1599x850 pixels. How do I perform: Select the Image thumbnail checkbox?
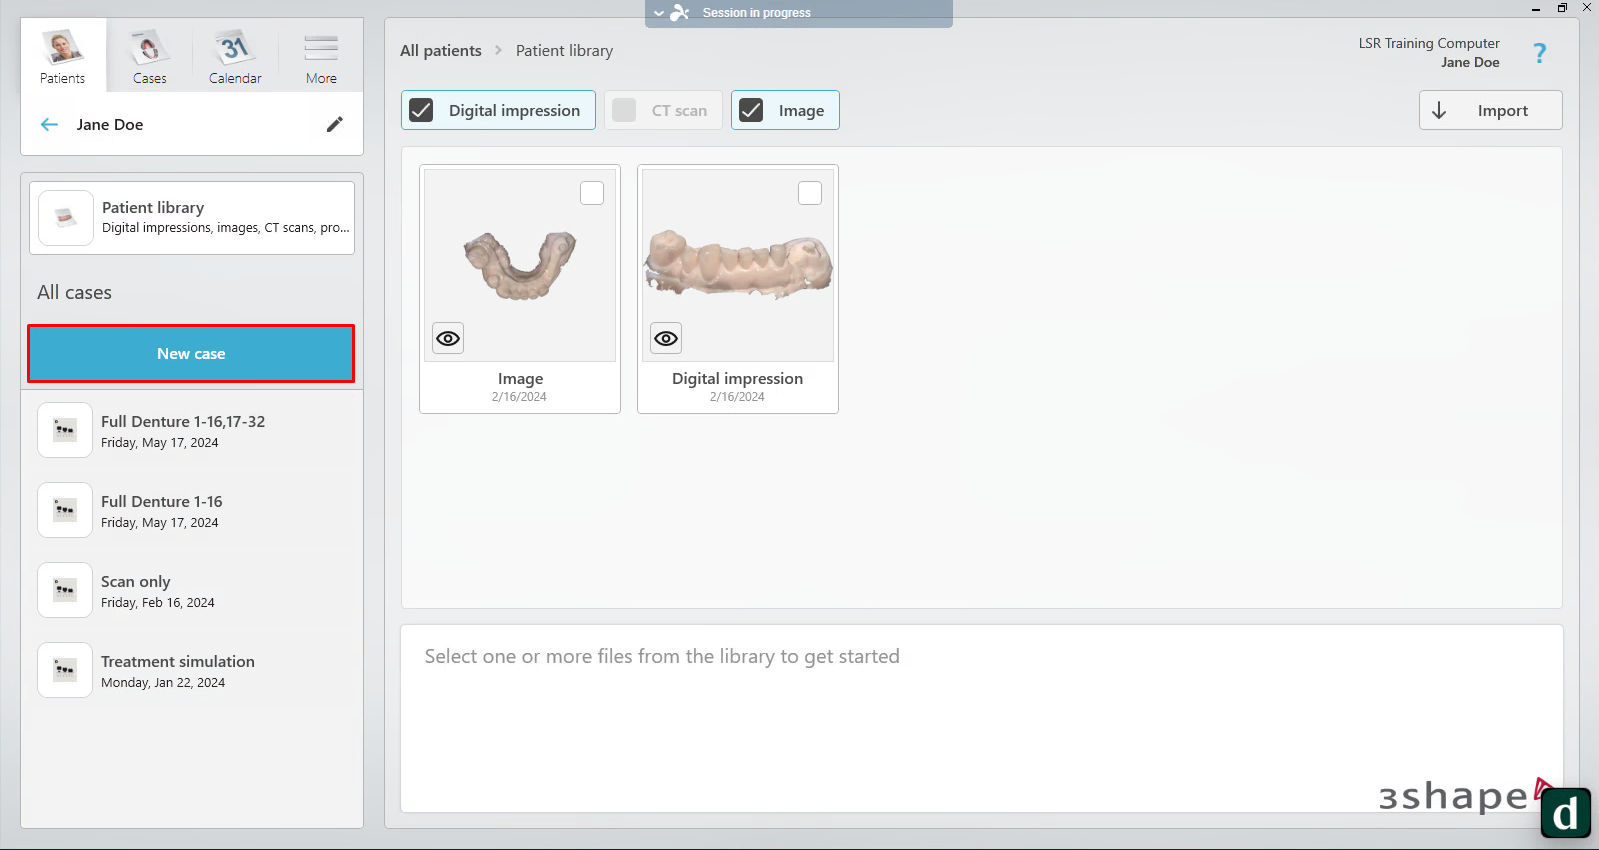click(x=592, y=193)
